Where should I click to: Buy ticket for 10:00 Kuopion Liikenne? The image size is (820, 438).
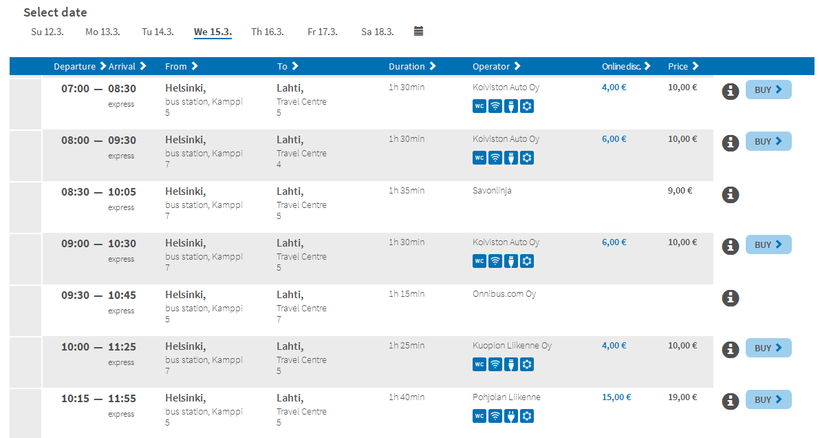pyautogui.click(x=768, y=348)
